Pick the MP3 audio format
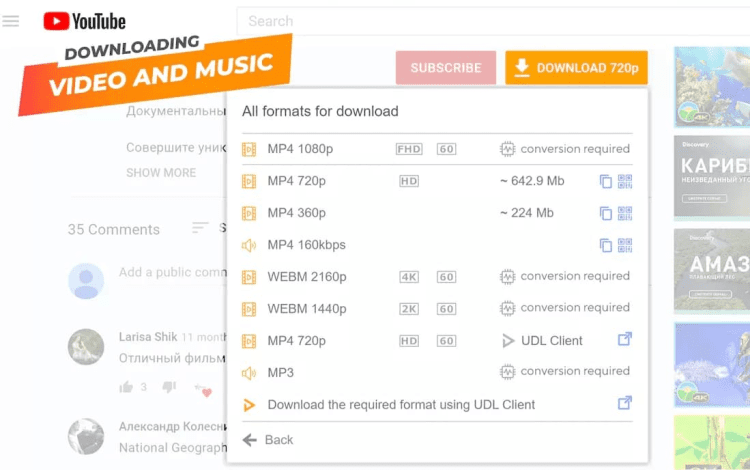The height and width of the screenshot is (470, 750). tap(280, 373)
